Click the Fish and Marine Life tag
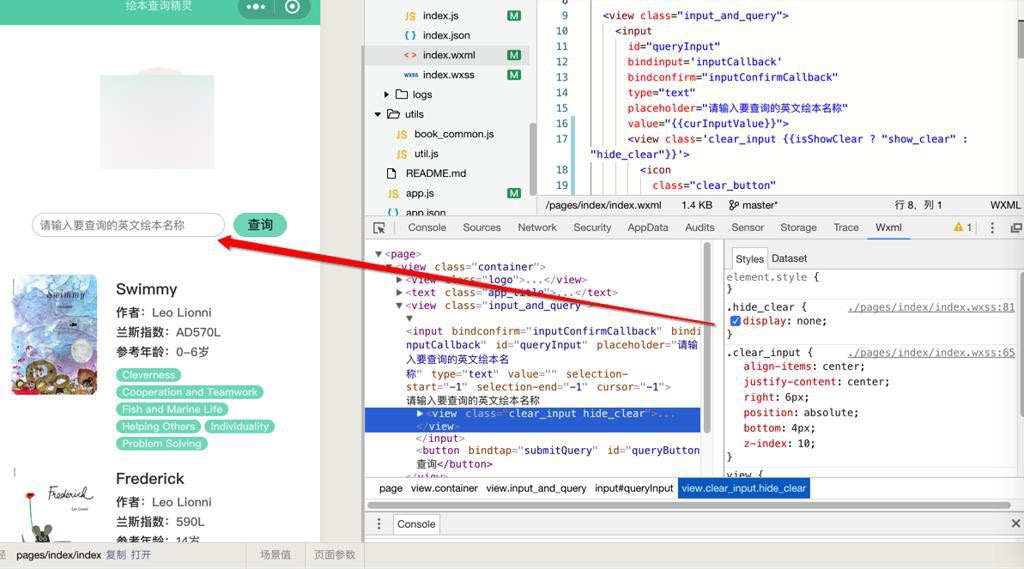Viewport: 1024px width, 569px height. click(x=172, y=409)
